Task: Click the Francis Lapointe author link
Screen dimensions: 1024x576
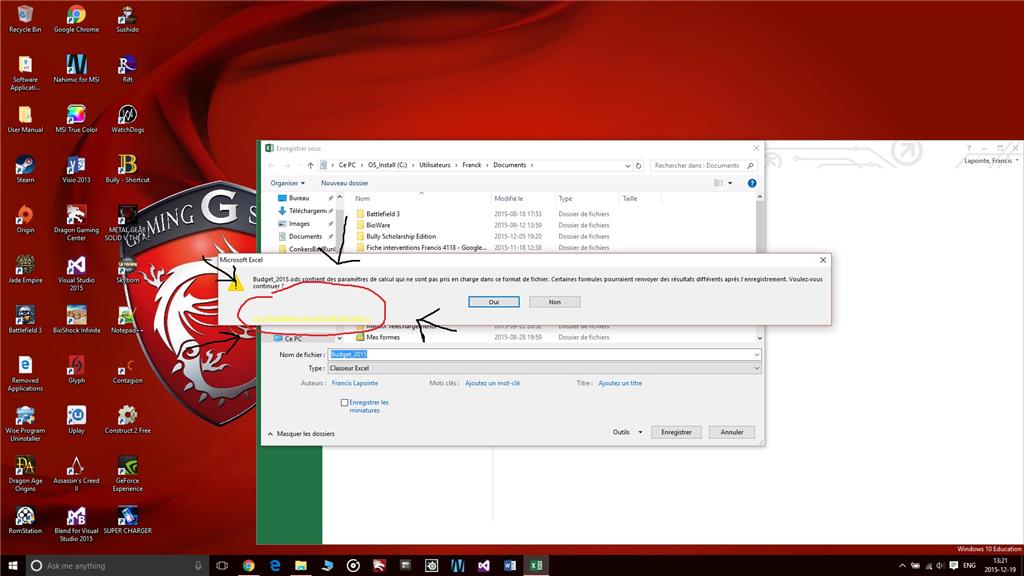Action: coord(355,383)
